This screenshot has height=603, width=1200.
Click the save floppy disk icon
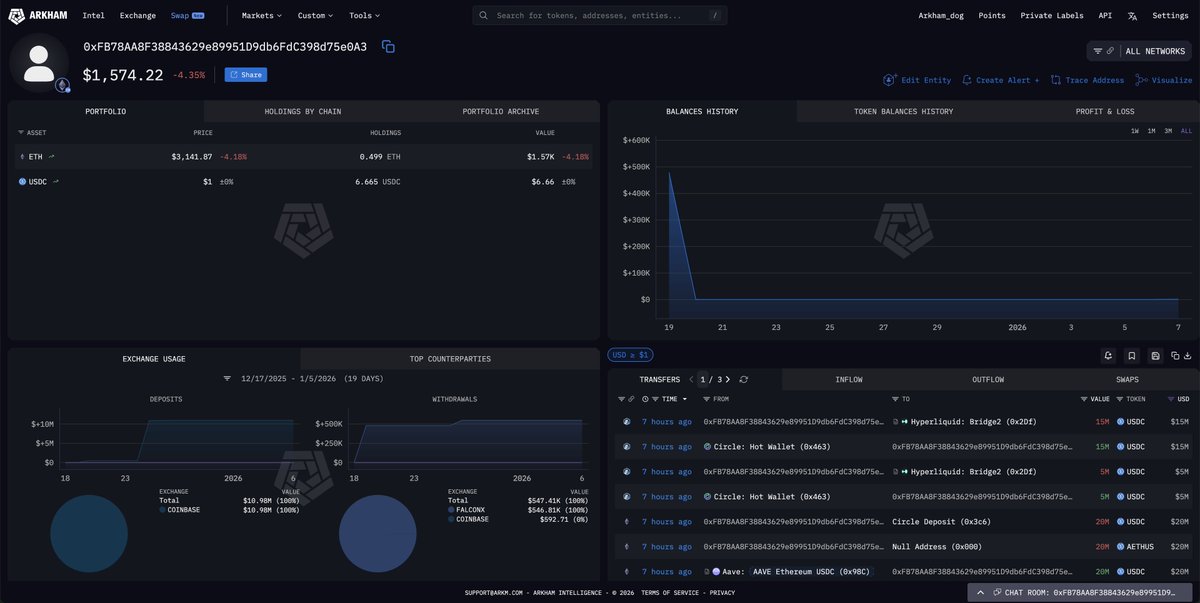(x=1155, y=355)
